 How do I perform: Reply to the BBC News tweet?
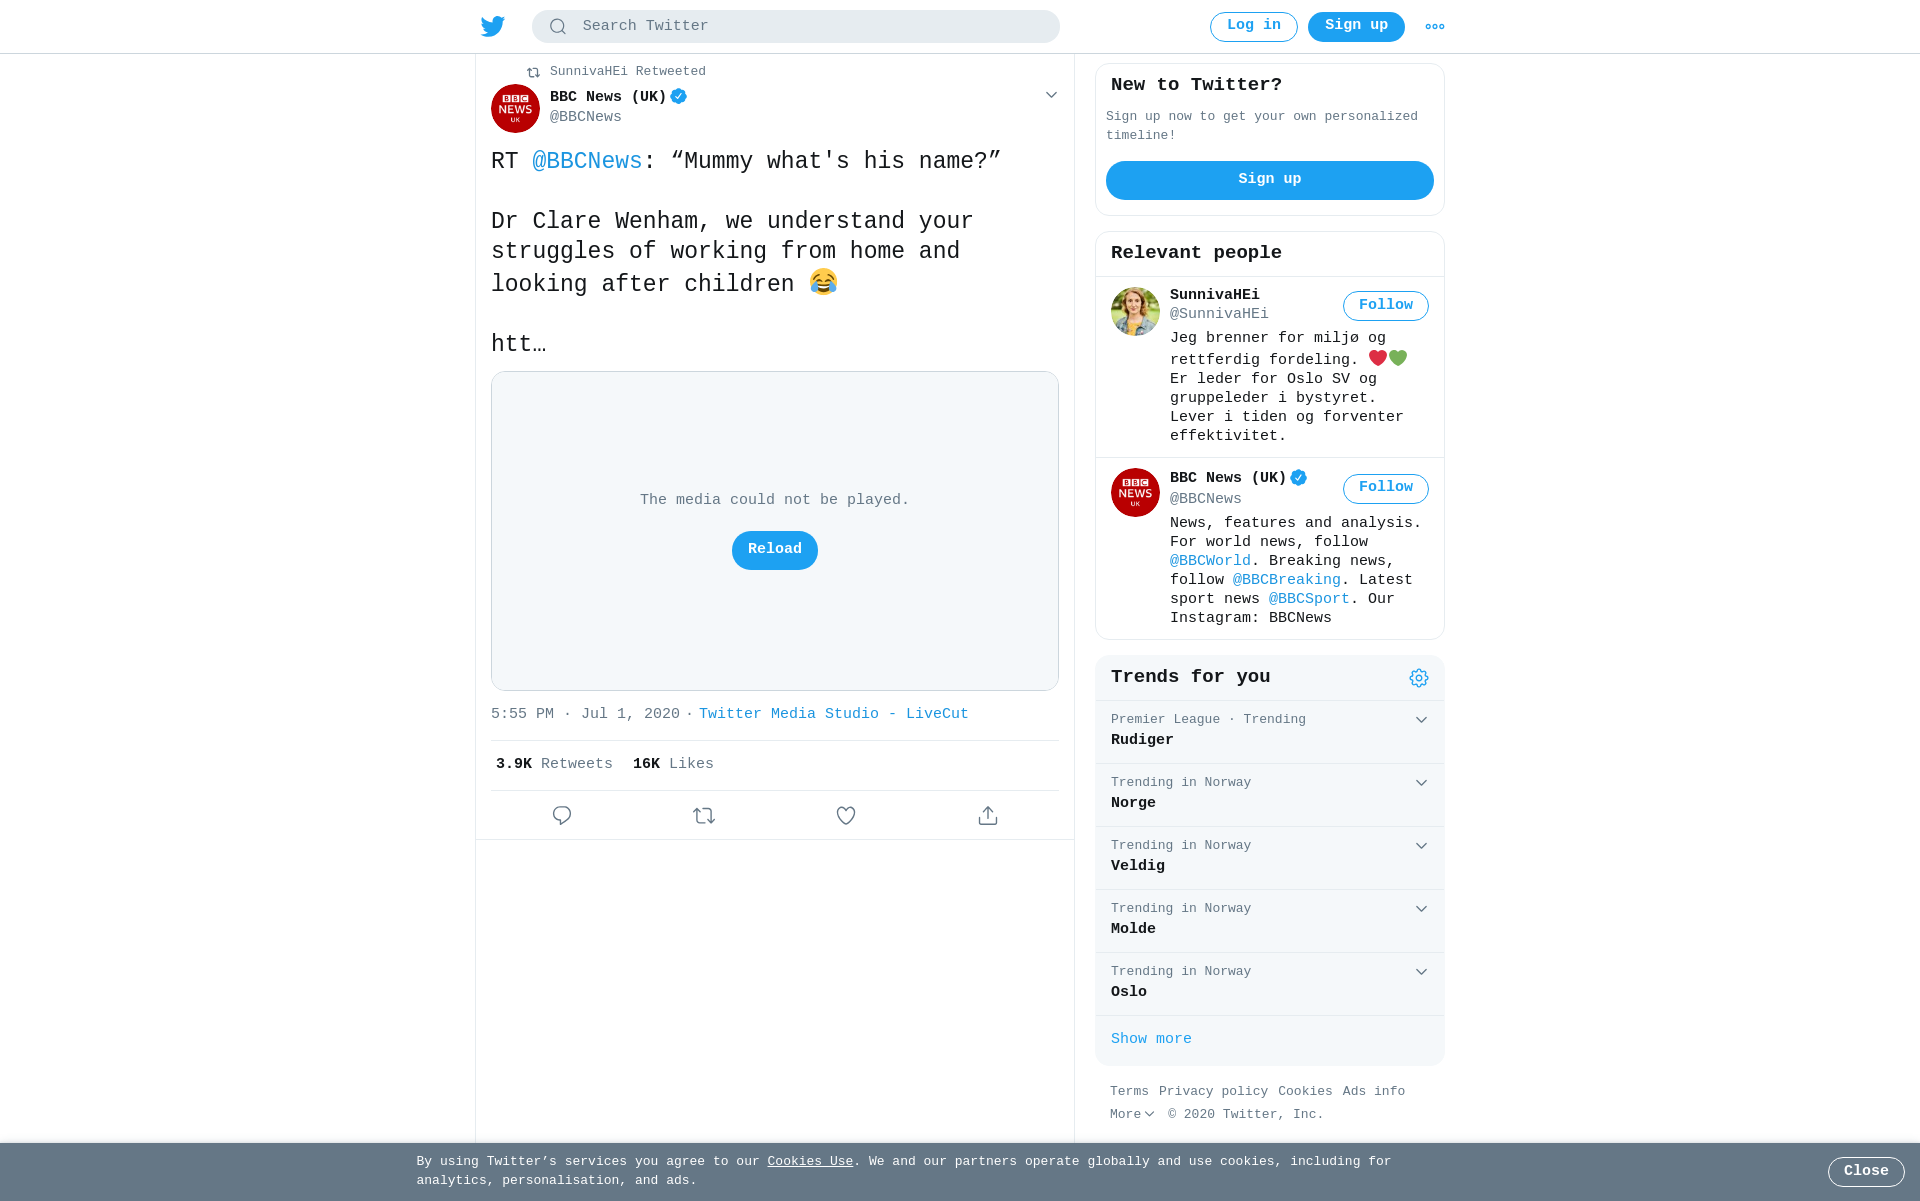point(562,816)
